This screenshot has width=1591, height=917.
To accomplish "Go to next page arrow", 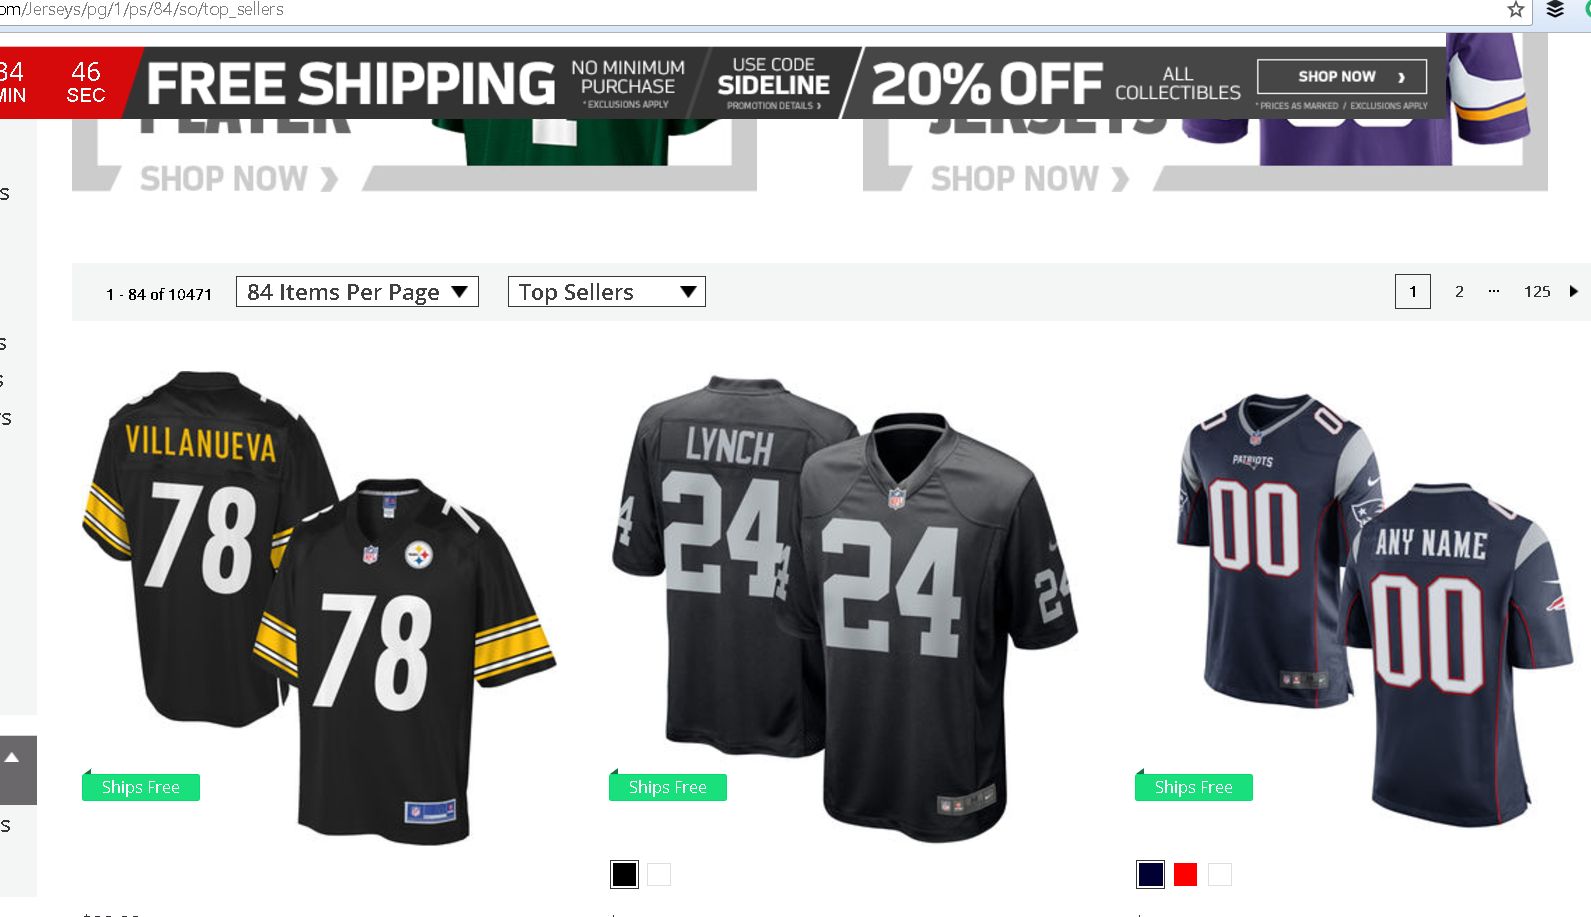I will pyautogui.click(x=1574, y=292).
